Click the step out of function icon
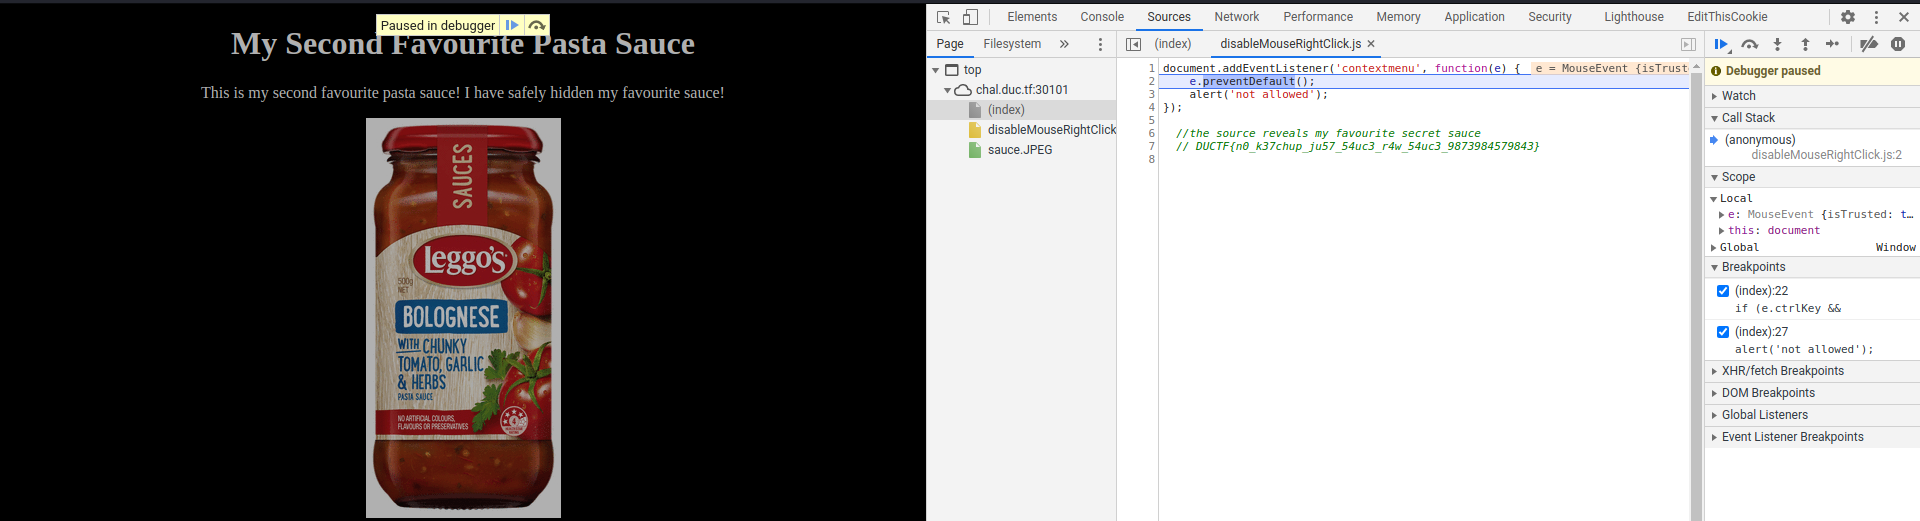Image resolution: width=1920 pixels, height=521 pixels. (x=1805, y=44)
